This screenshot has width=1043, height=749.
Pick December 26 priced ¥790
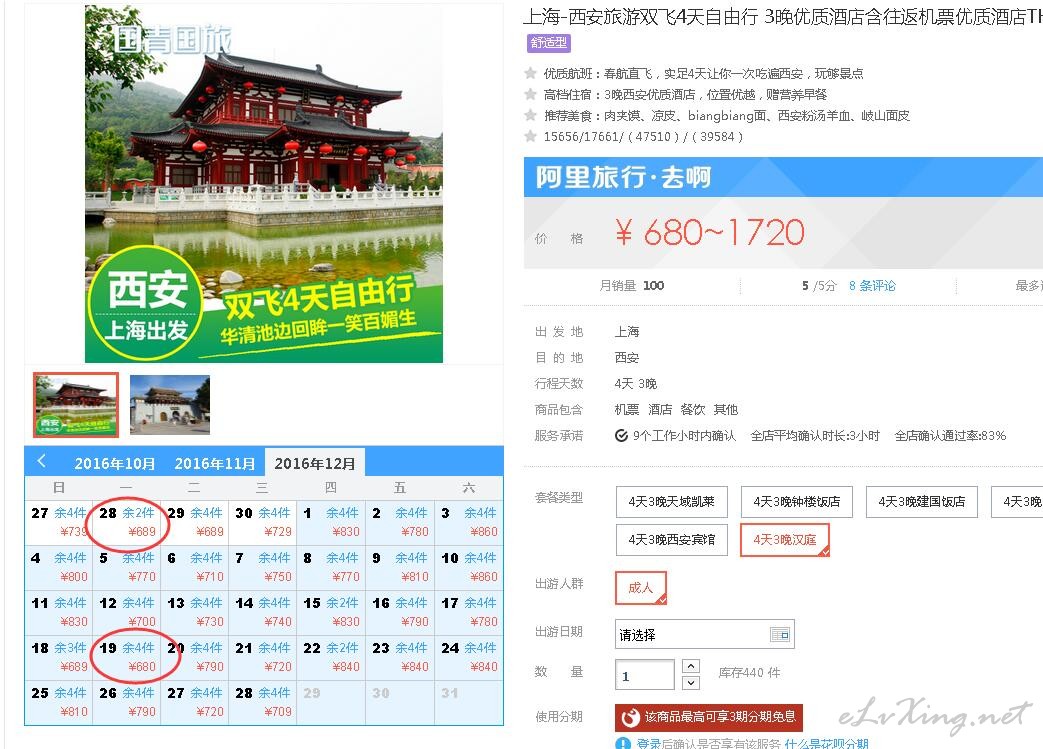(126, 702)
